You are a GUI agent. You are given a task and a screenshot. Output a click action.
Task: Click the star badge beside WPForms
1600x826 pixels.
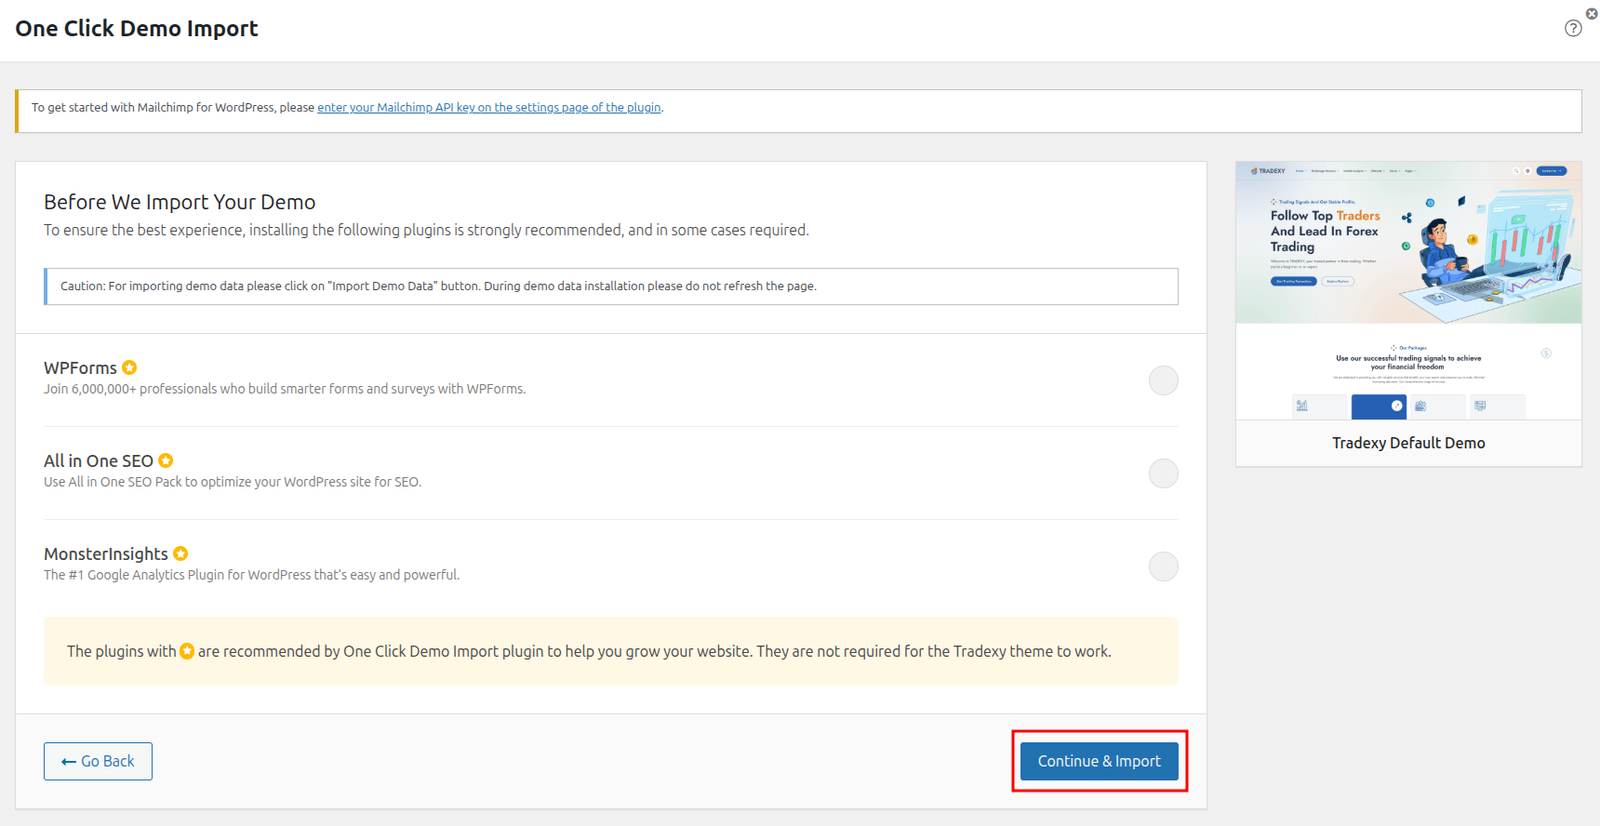[x=130, y=368]
